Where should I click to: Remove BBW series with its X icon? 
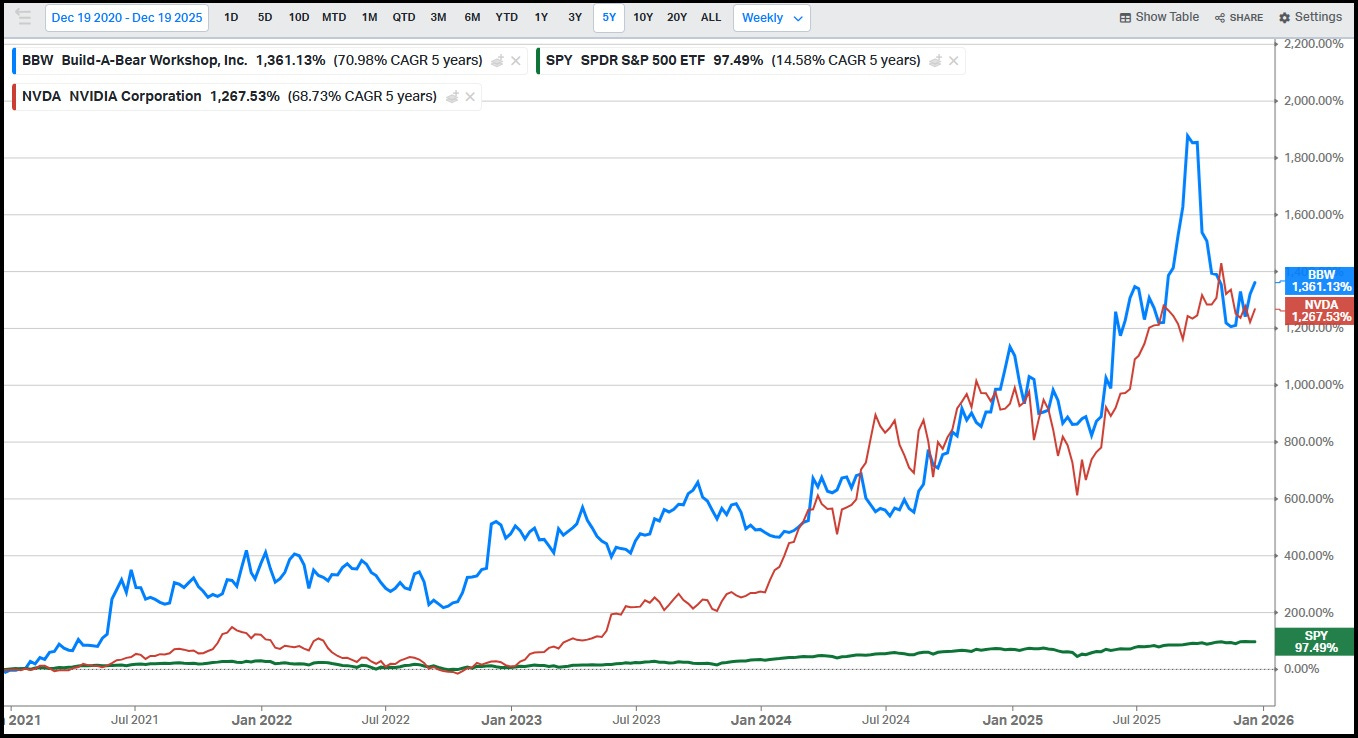click(516, 61)
